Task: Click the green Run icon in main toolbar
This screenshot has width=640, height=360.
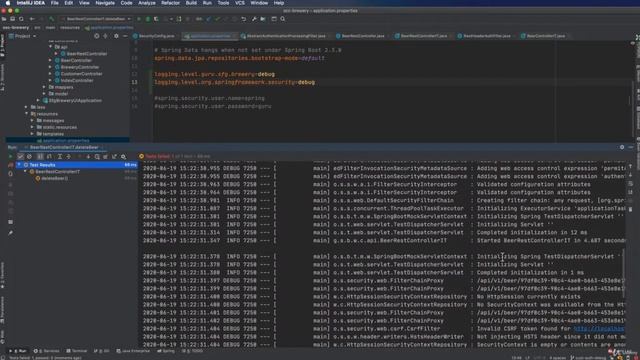Action: click(x=139, y=19)
